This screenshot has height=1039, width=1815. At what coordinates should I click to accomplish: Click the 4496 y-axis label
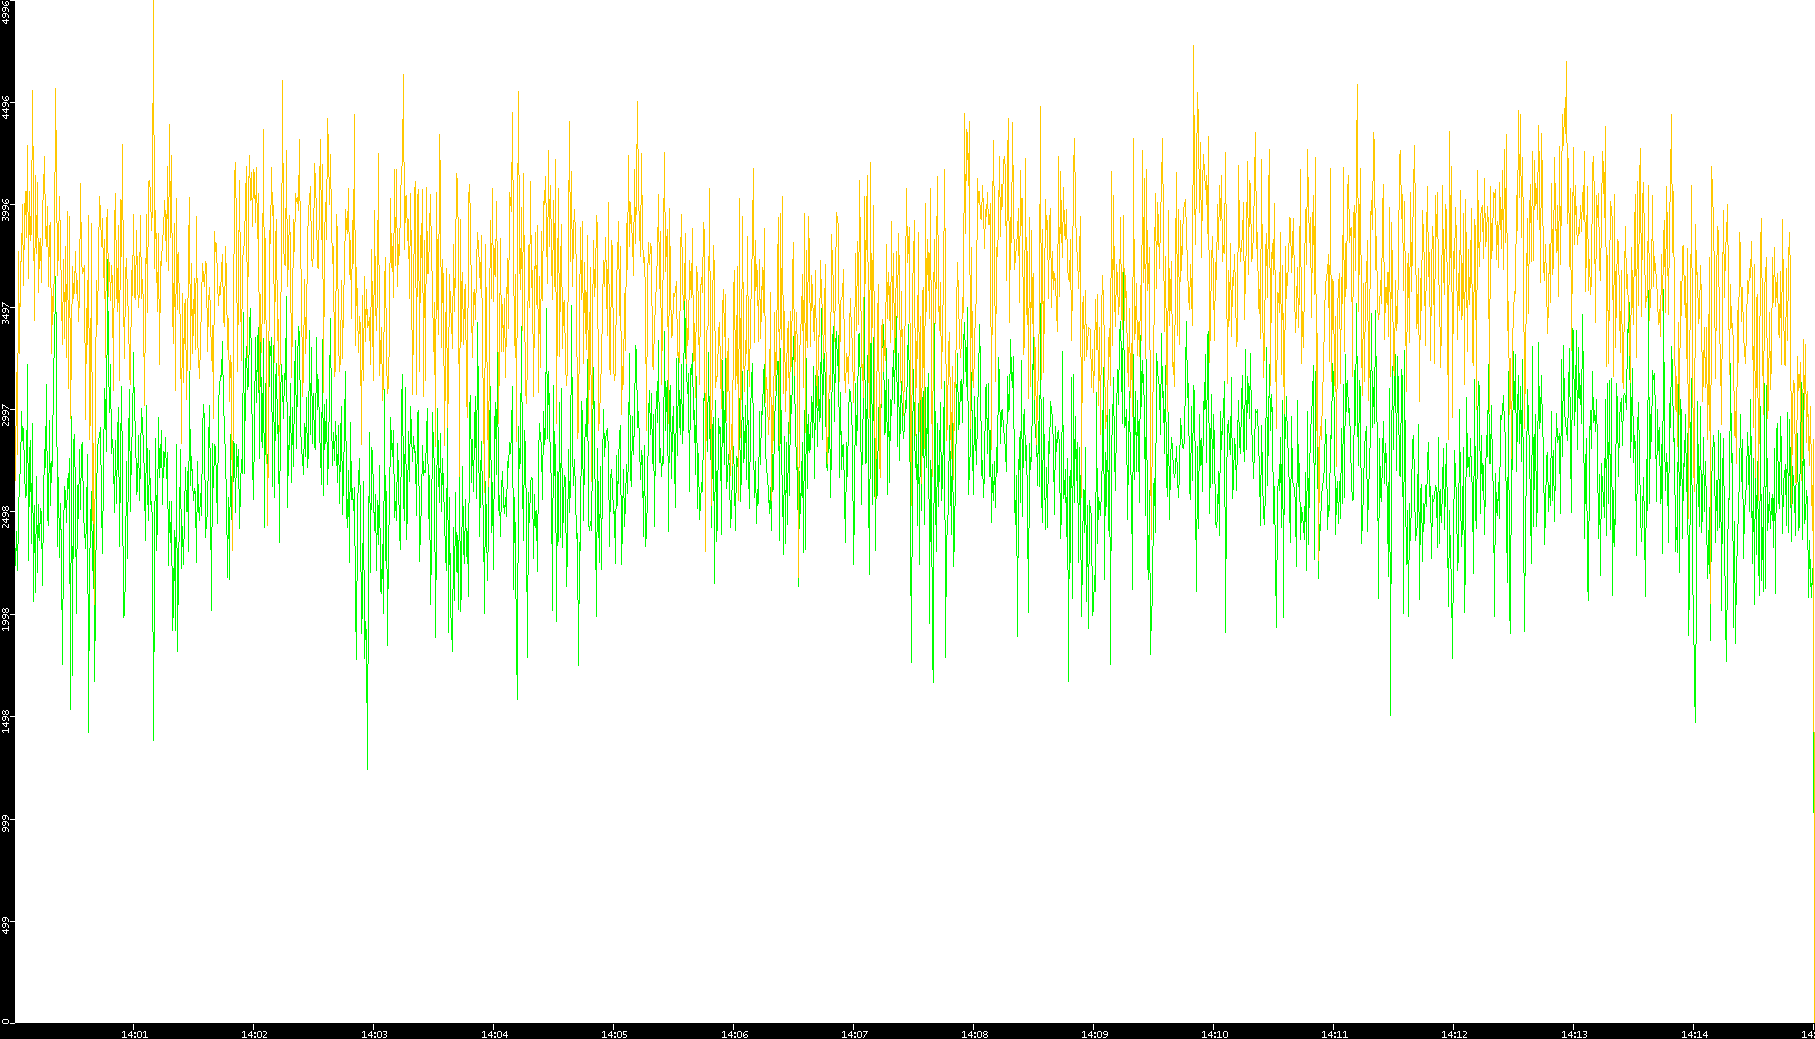point(7,107)
